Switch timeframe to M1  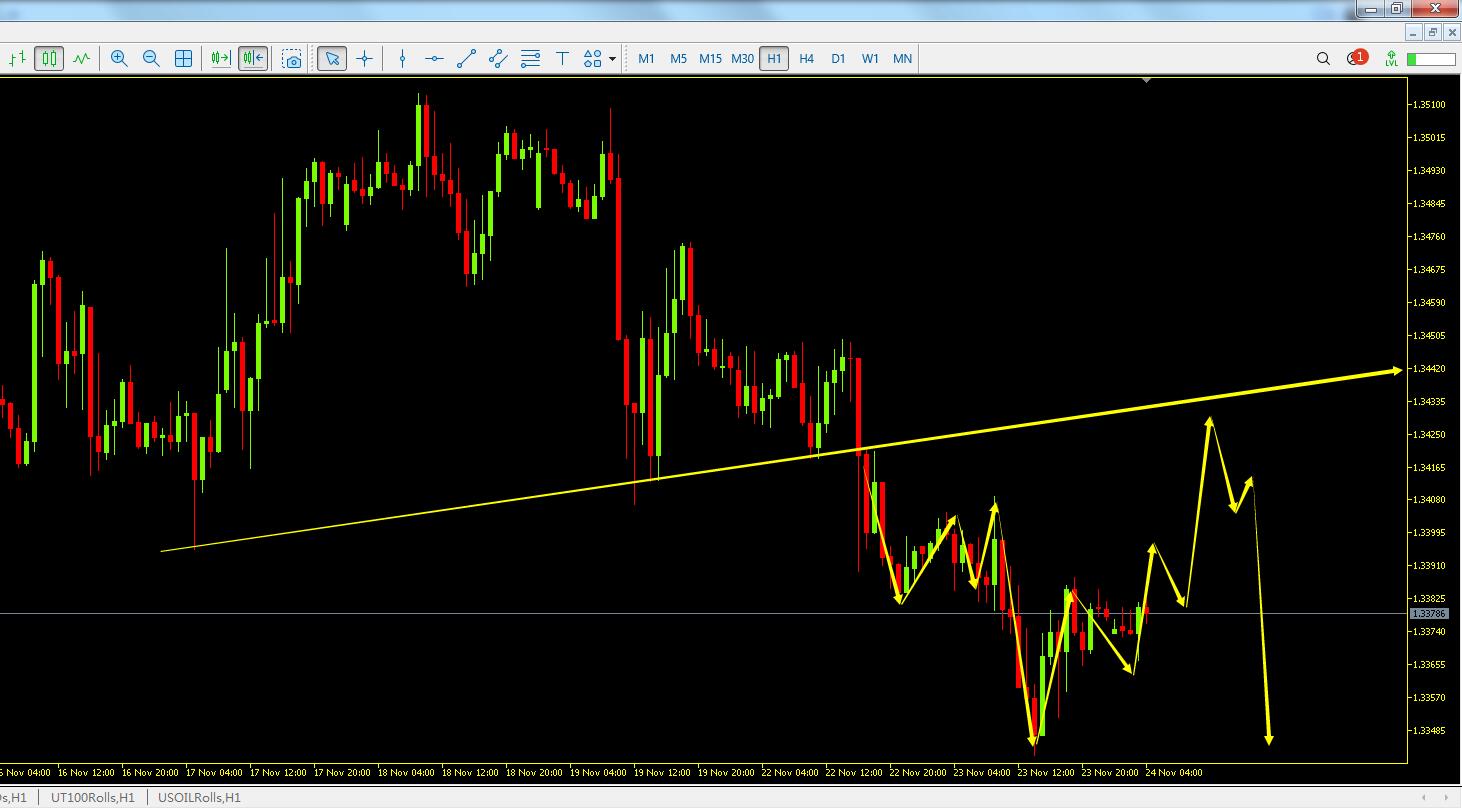tap(646, 59)
